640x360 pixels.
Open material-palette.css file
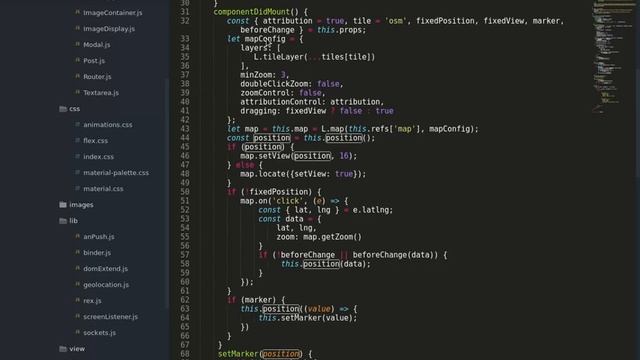pos(116,173)
